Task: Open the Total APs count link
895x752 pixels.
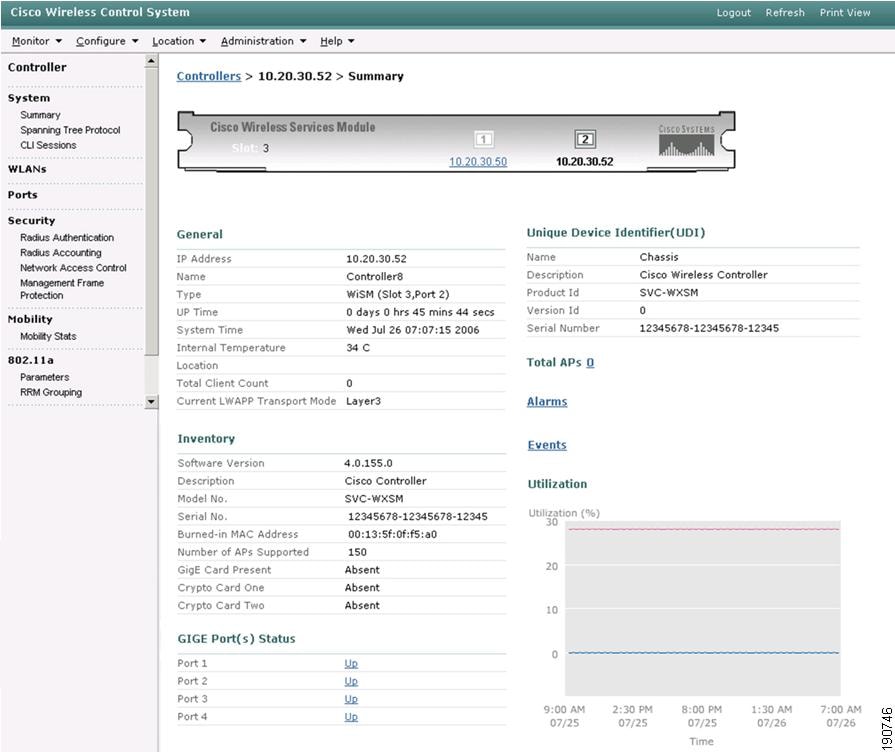Action: (590, 363)
